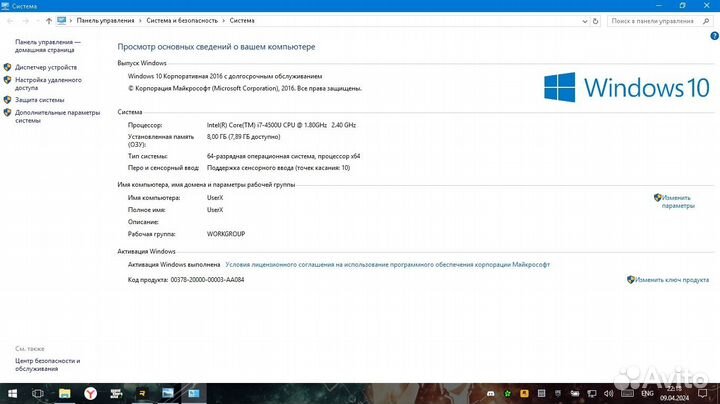This screenshot has width=720, height=404.
Task: Open Rockstar Games Launcher taskbar icon
Action: pyautogui.click(x=142, y=393)
